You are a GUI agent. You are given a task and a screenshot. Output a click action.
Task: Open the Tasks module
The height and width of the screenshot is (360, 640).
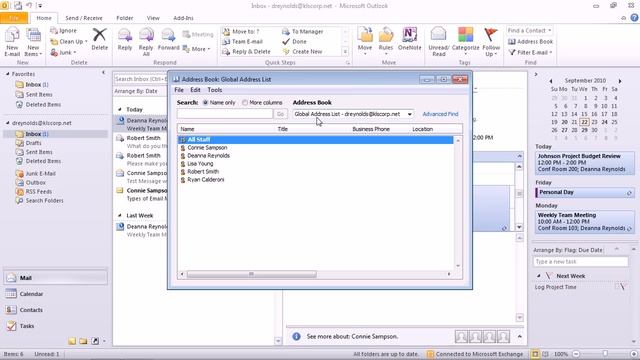(56, 326)
